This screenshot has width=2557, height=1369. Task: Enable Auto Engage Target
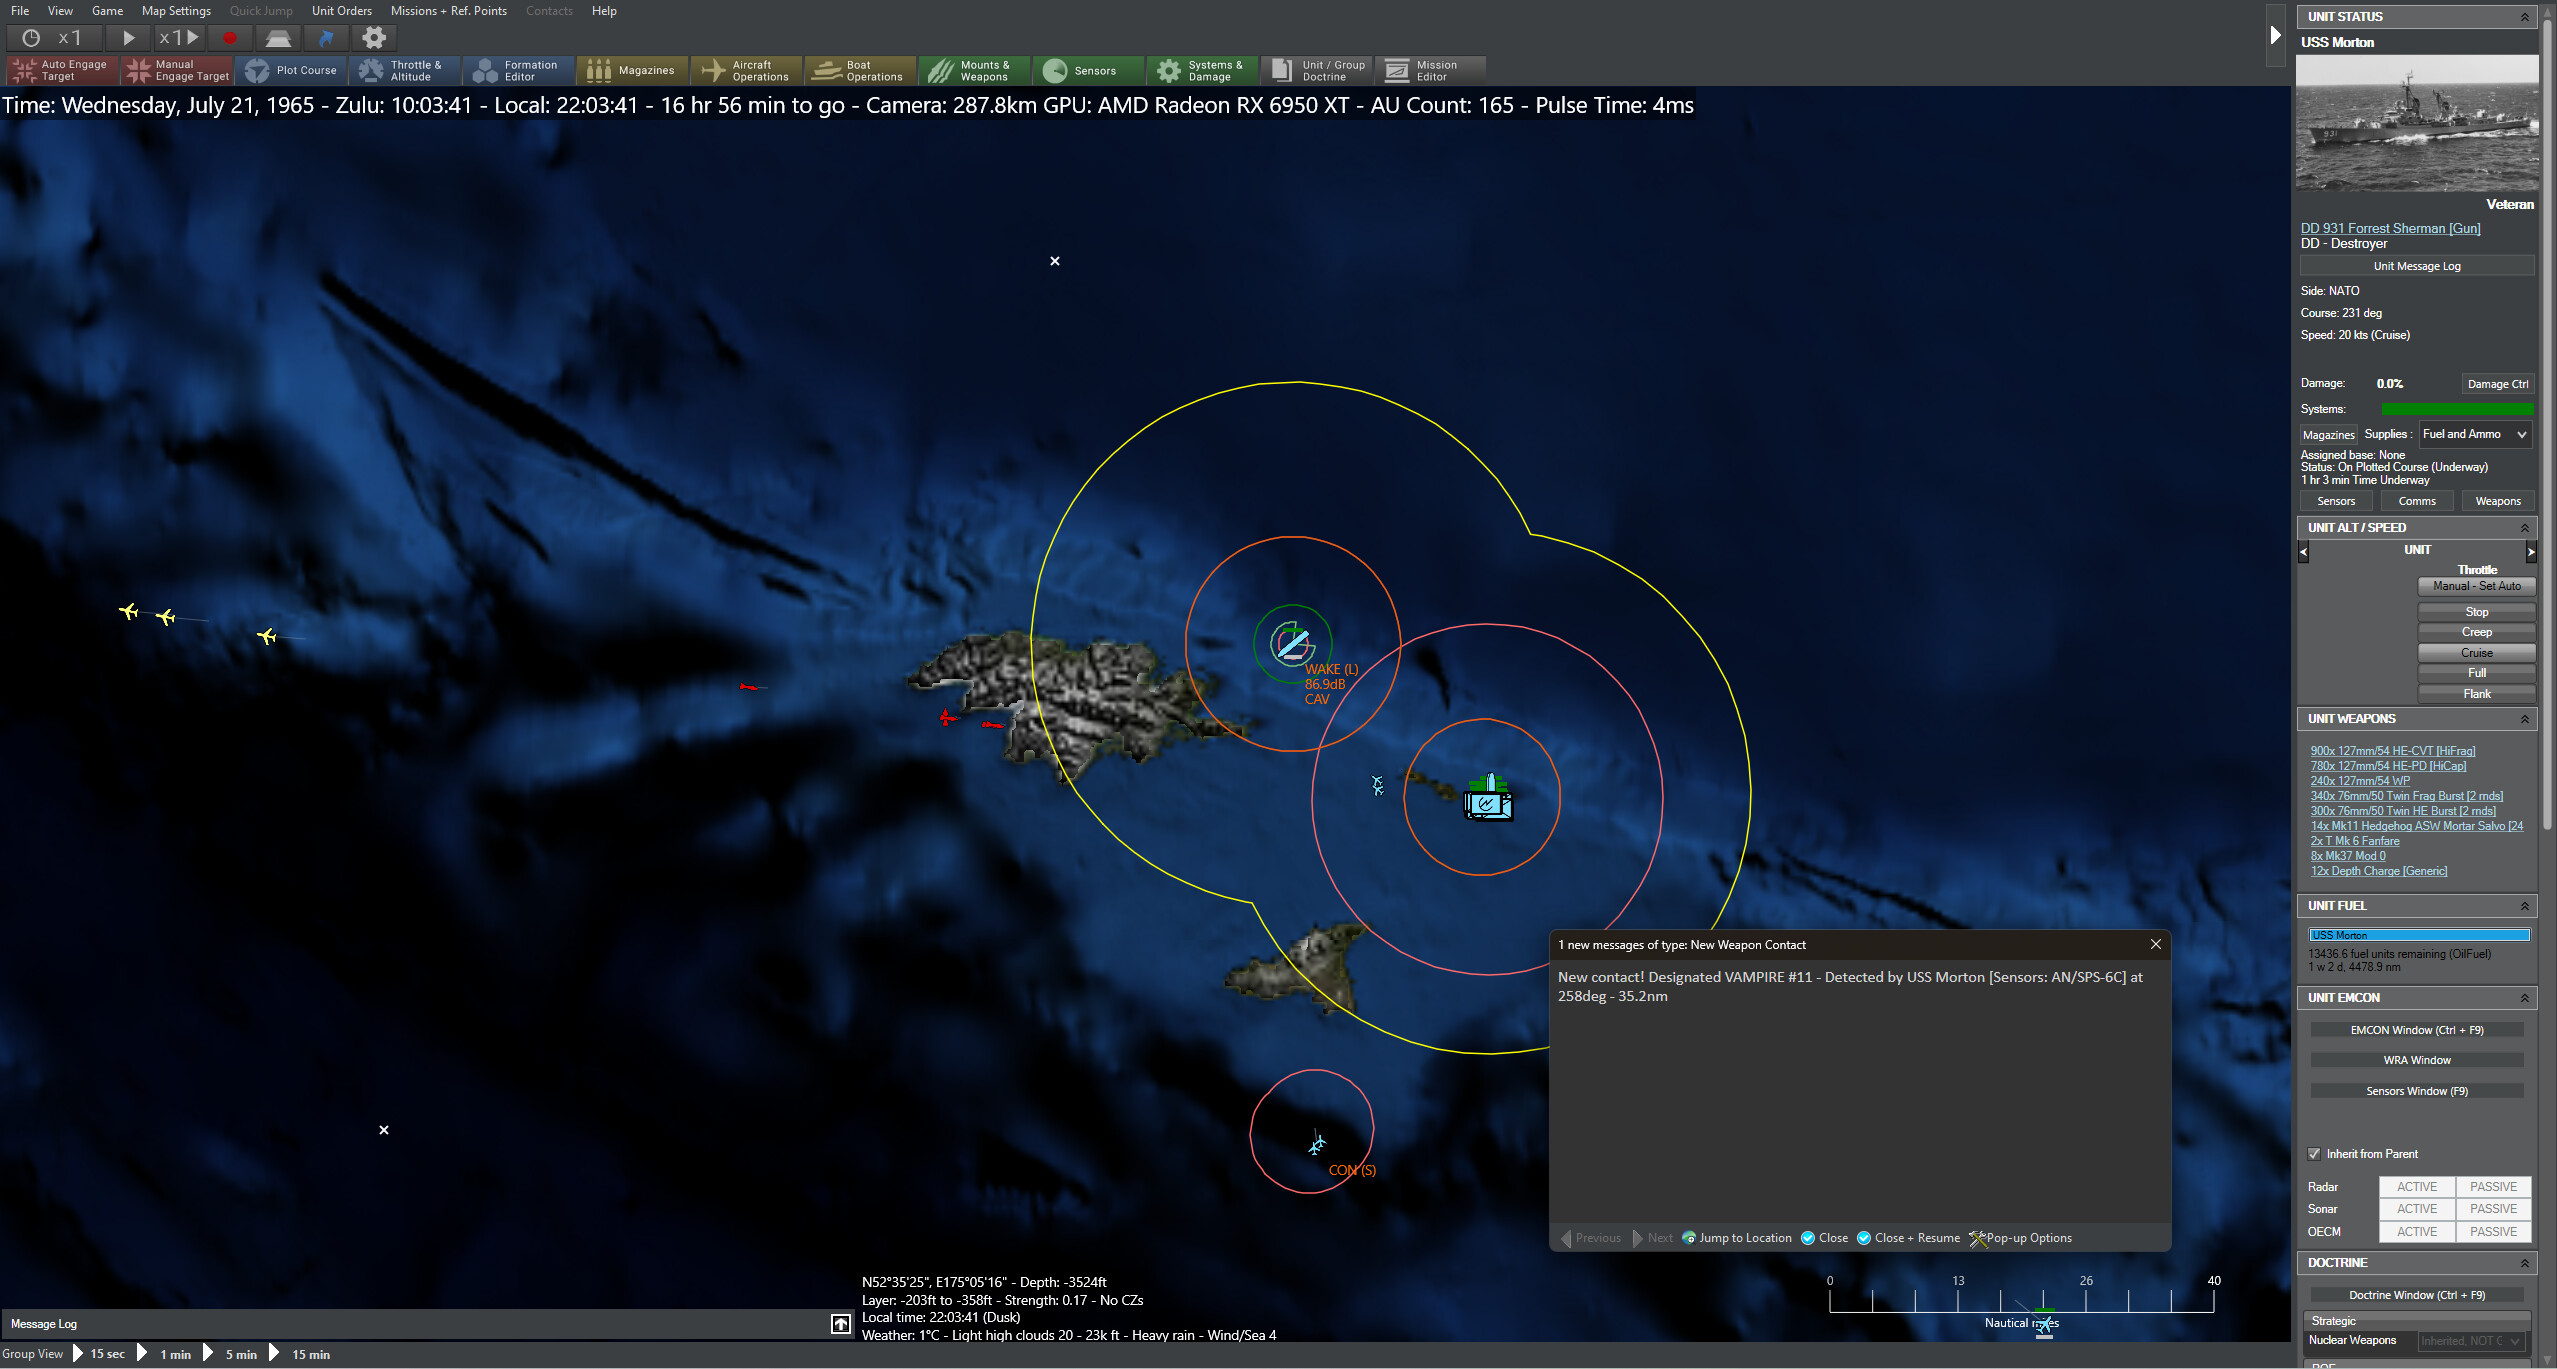click(x=60, y=70)
